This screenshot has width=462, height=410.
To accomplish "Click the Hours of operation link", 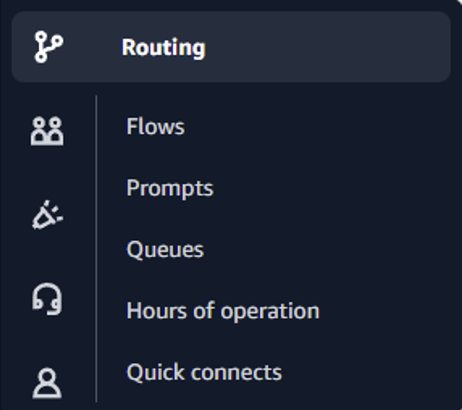I will [x=223, y=311].
